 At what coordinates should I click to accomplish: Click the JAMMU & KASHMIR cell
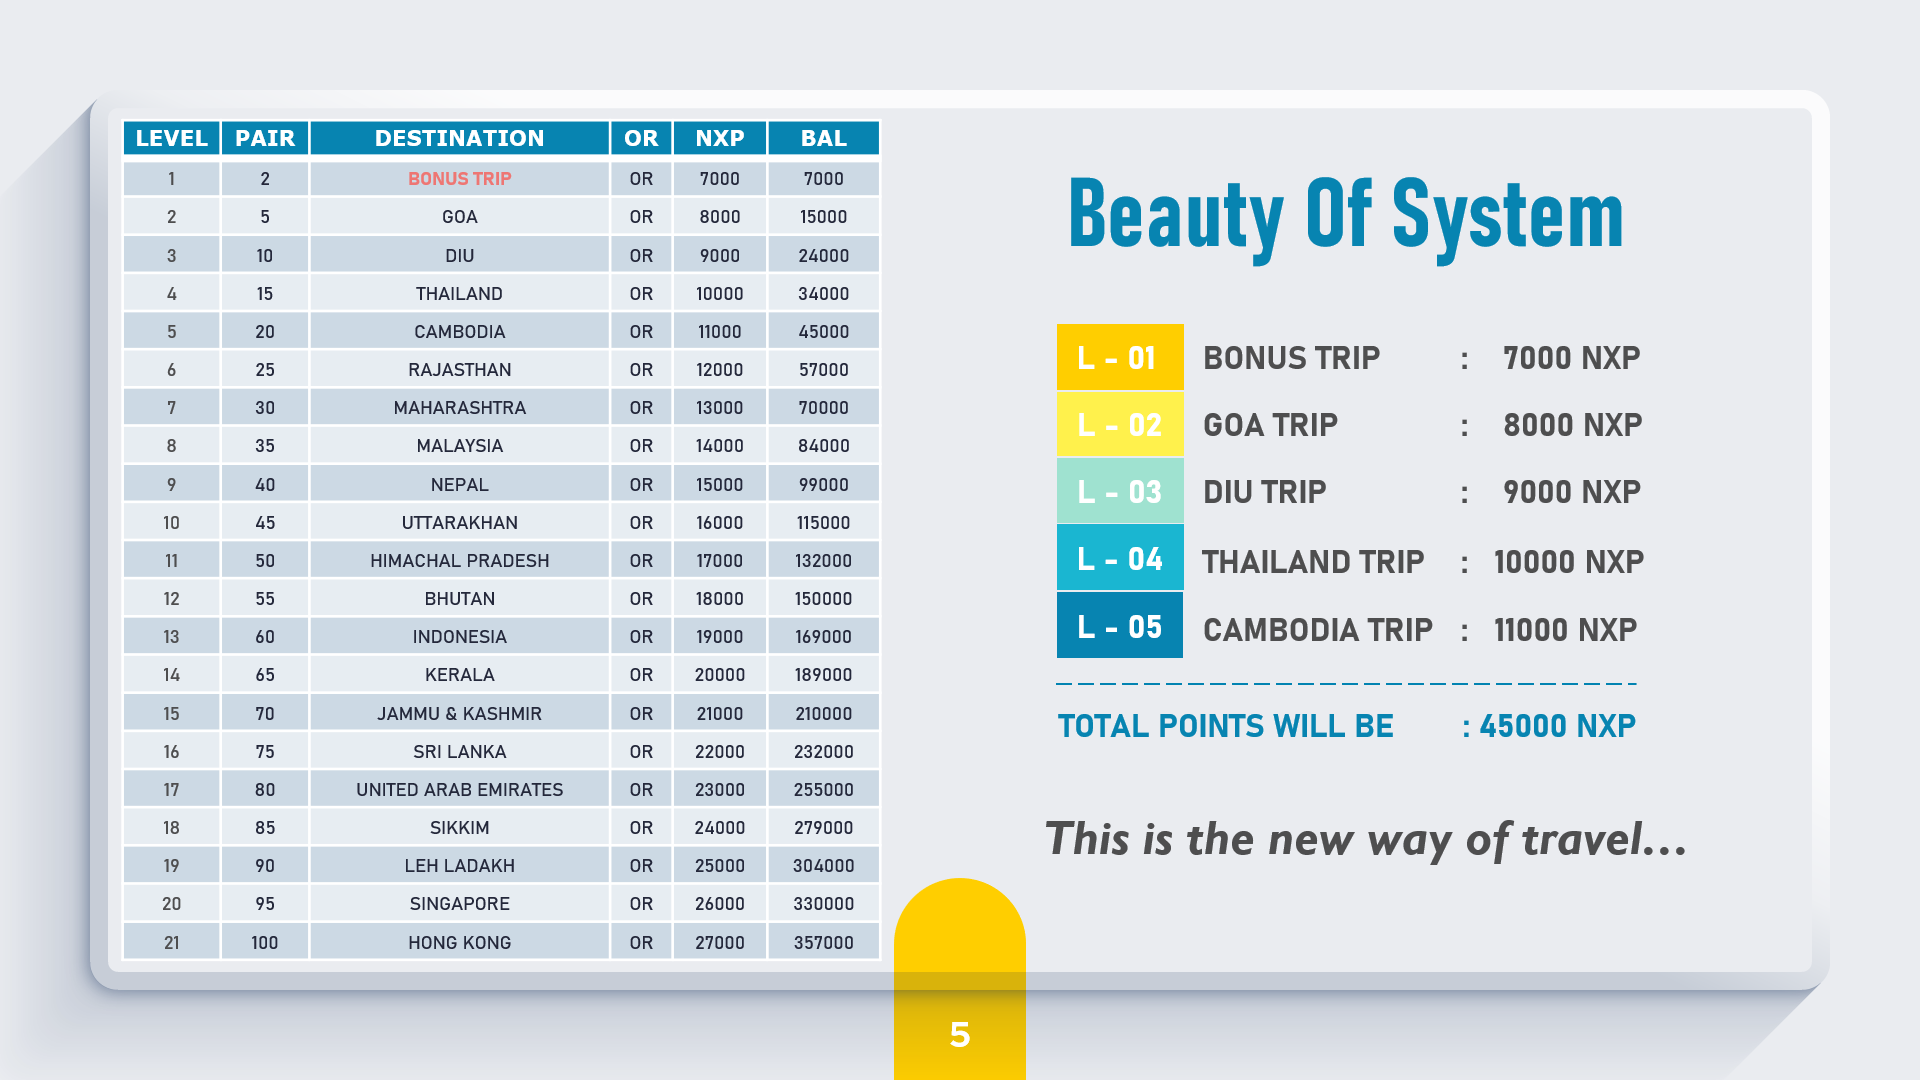tap(460, 714)
